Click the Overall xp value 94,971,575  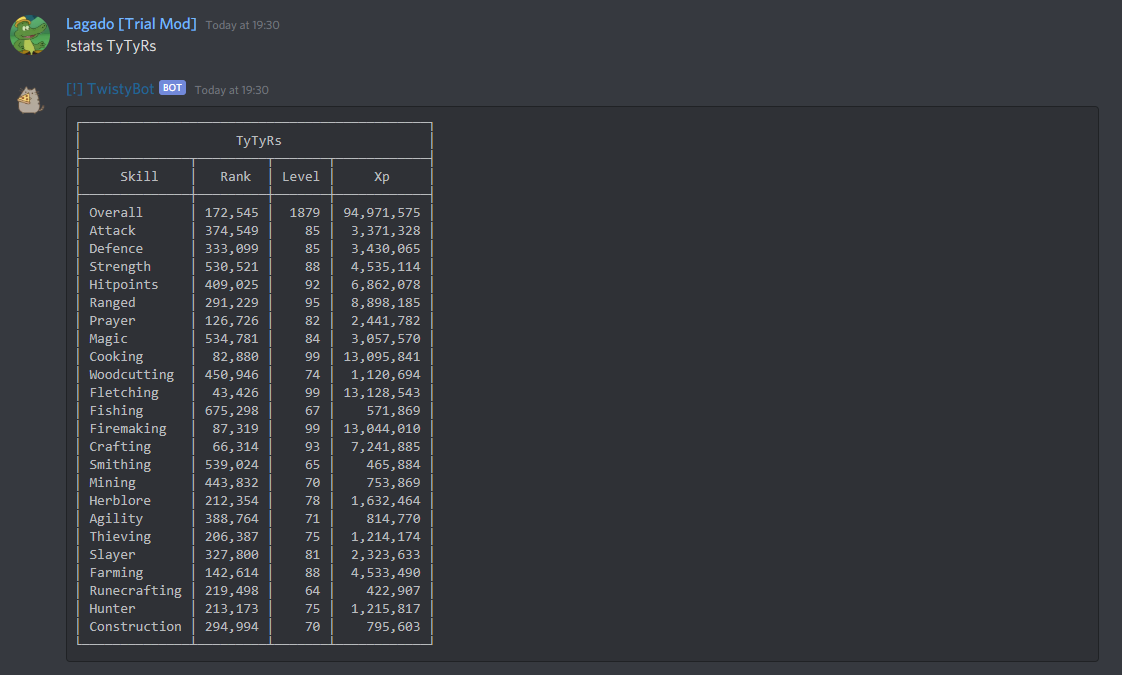coord(381,213)
